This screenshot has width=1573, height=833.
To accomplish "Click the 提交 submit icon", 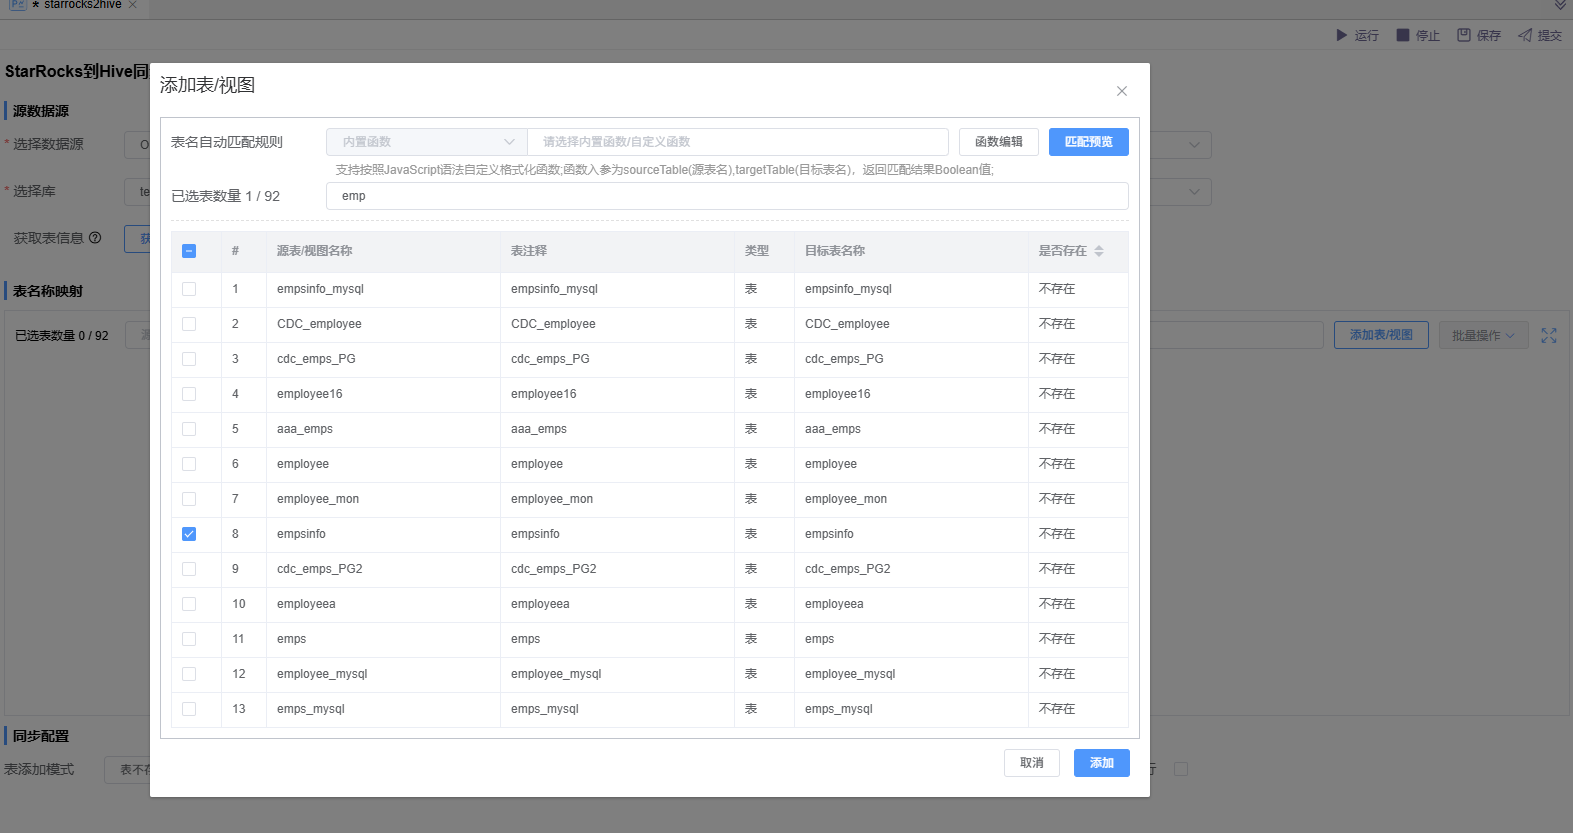I will pyautogui.click(x=1525, y=35).
